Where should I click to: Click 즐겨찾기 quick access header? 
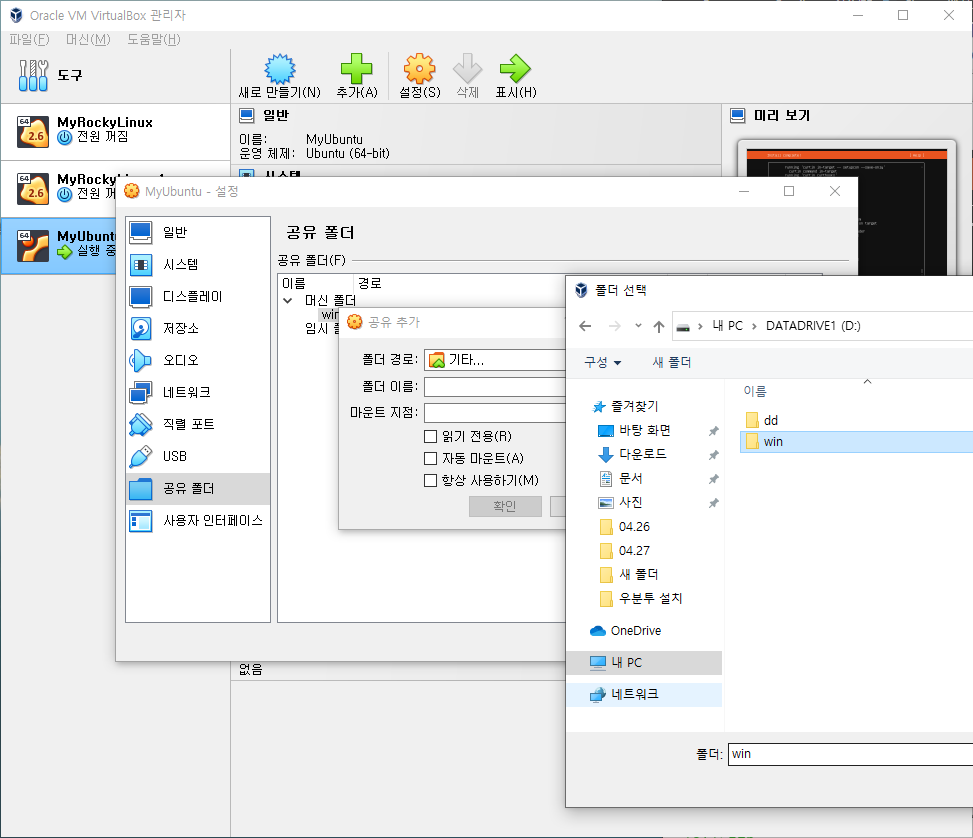pyautogui.click(x=626, y=407)
